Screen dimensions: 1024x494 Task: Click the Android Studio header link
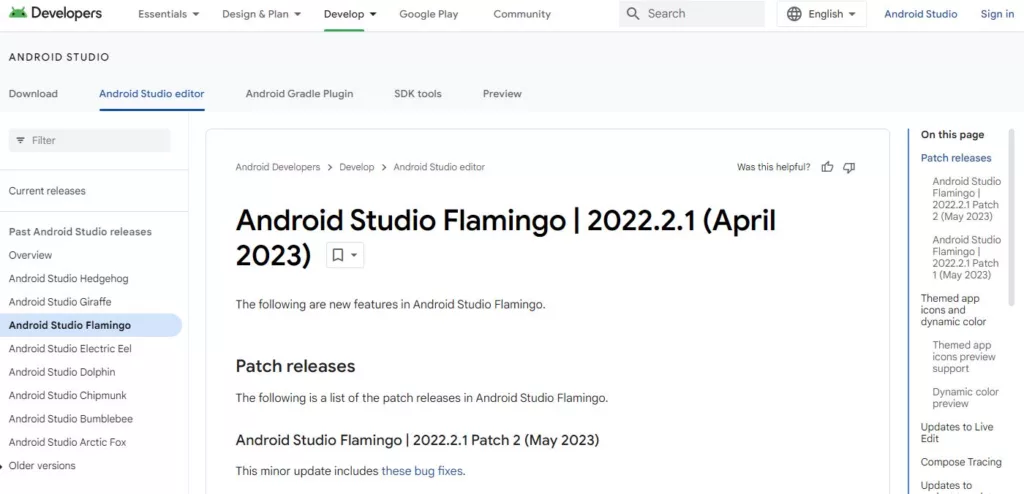click(921, 14)
